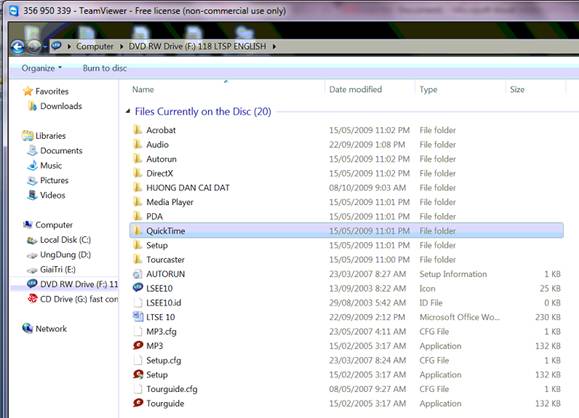The height and width of the screenshot is (418, 579).
Task: Expand the arrow after 118 LTSP ENGLISH breadcrumb
Action: point(274,46)
